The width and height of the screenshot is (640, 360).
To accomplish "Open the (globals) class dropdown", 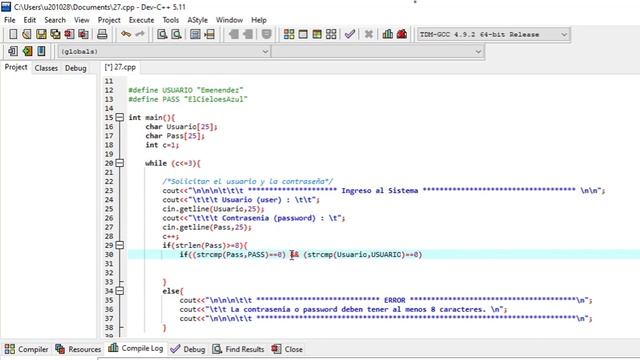I will coord(164,52).
